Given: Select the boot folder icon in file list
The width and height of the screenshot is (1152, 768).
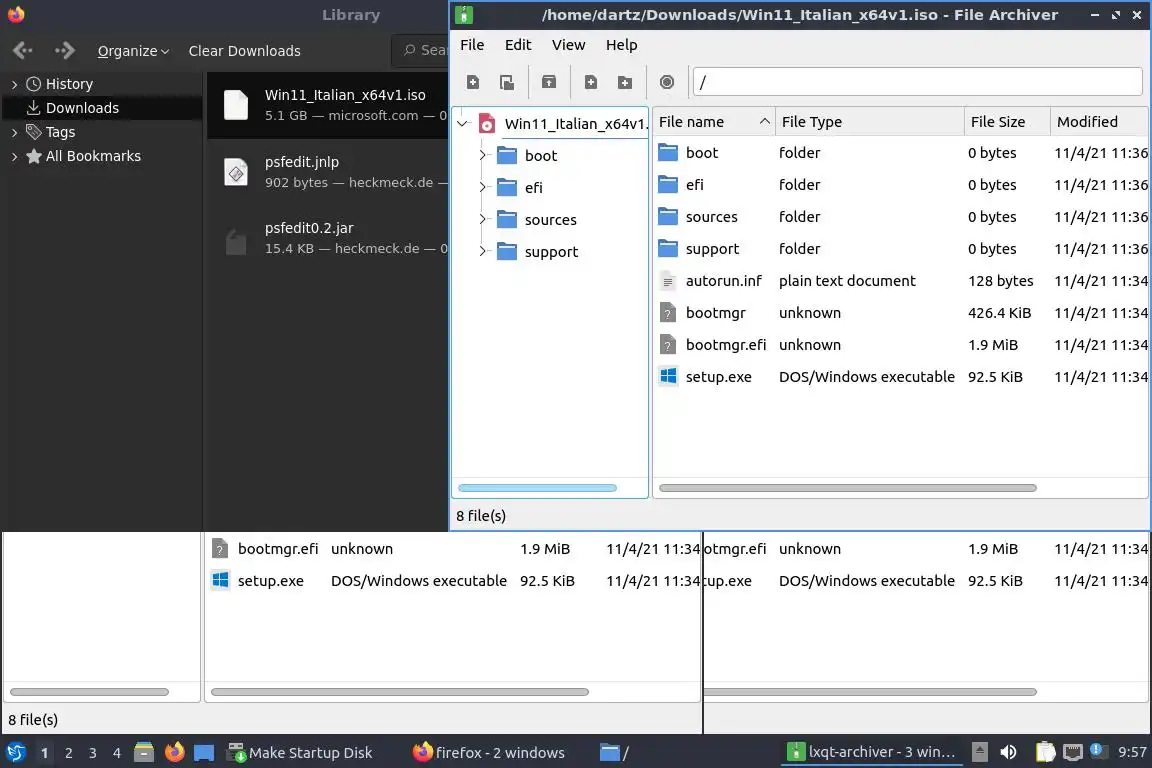Looking at the screenshot, I should coord(668,152).
